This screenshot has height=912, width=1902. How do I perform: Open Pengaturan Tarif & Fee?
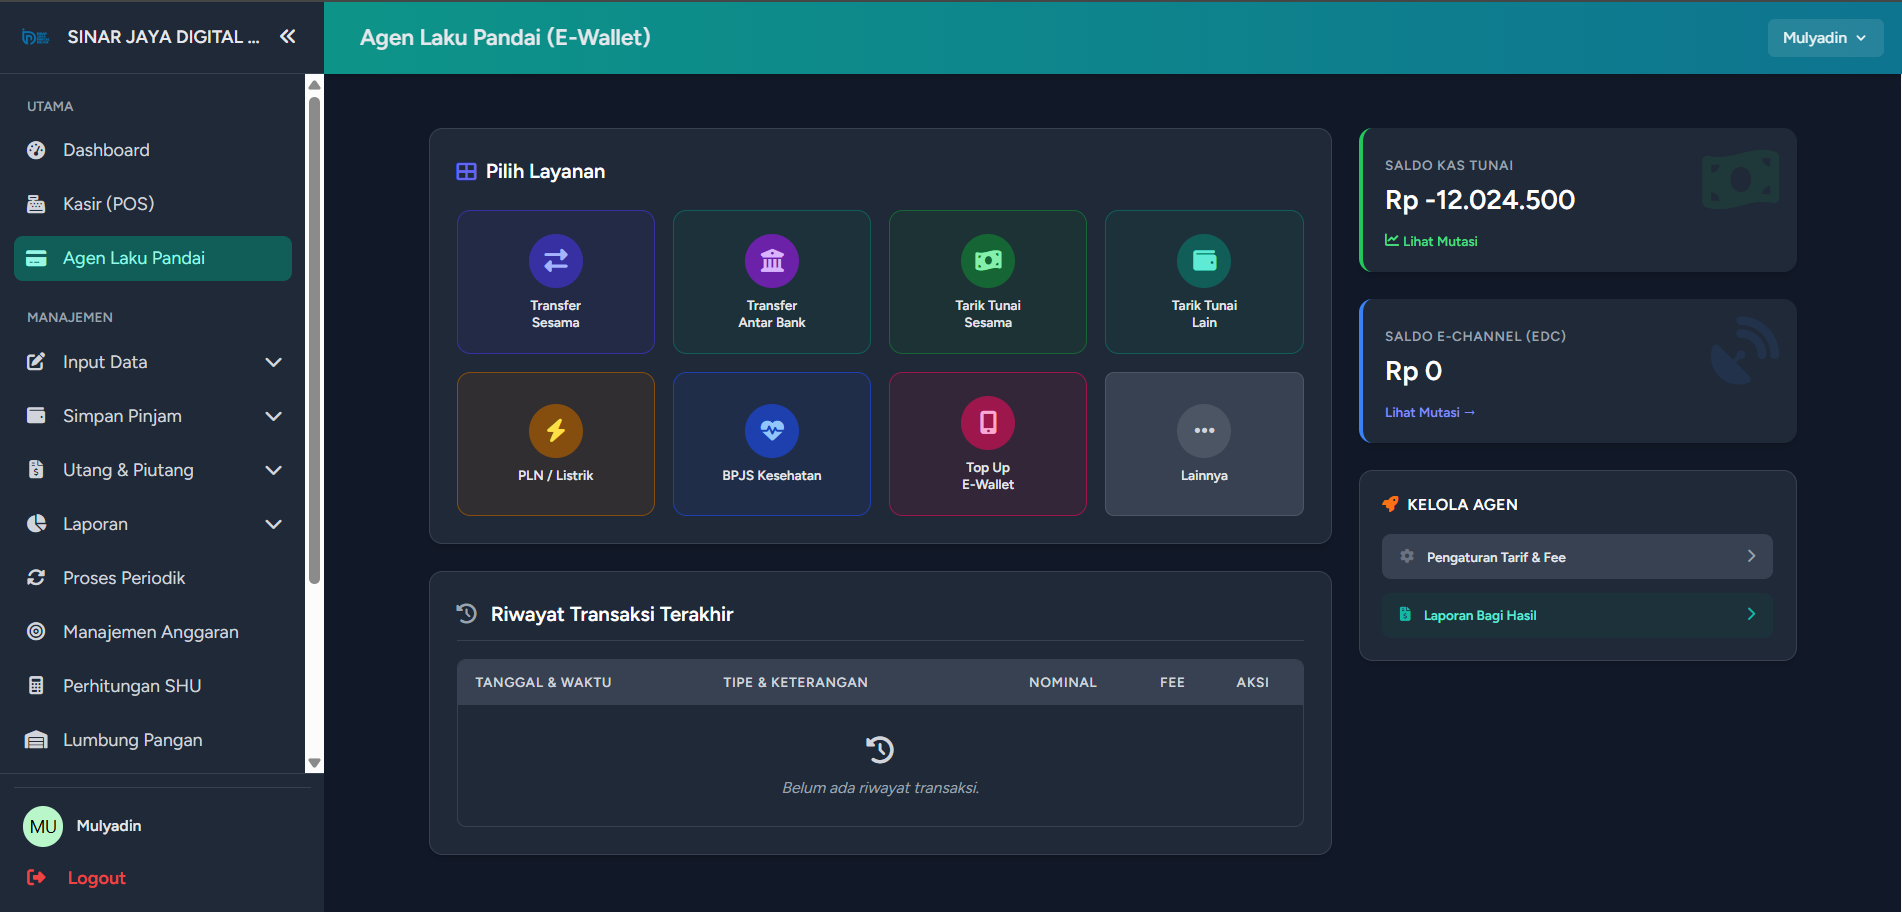1576,557
